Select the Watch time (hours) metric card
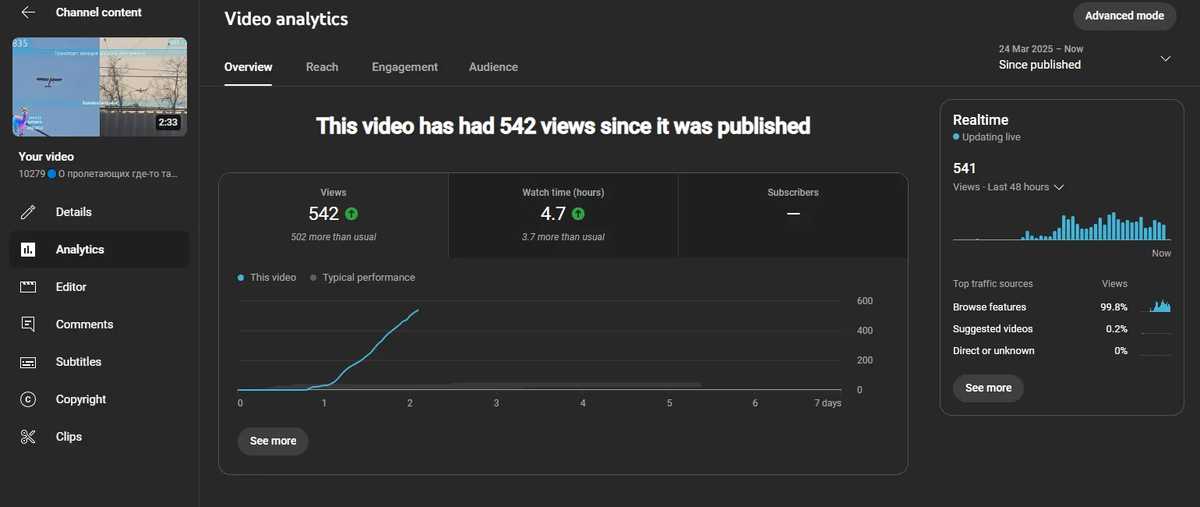This screenshot has width=1200, height=507. pyautogui.click(x=563, y=215)
